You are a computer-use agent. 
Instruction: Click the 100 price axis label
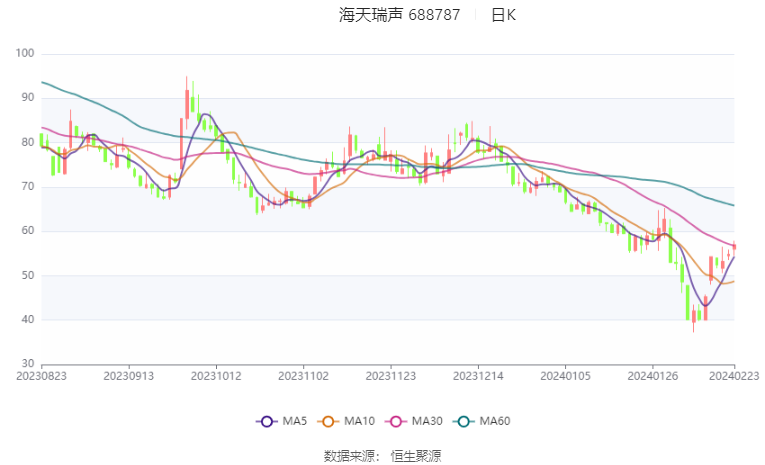pyautogui.click(x=25, y=53)
